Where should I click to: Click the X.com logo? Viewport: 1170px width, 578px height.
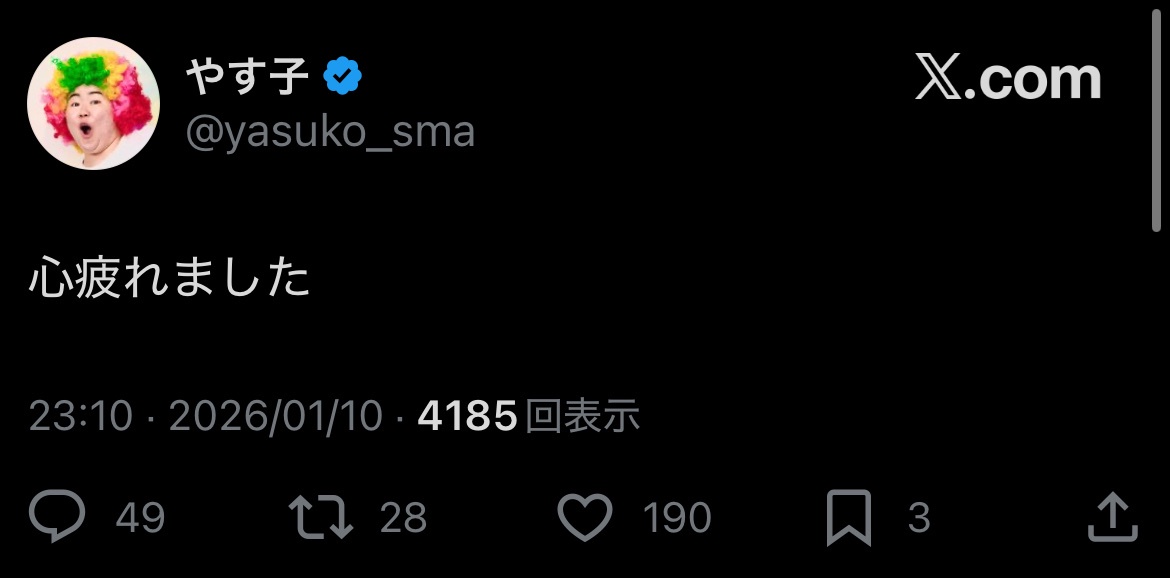(1008, 78)
